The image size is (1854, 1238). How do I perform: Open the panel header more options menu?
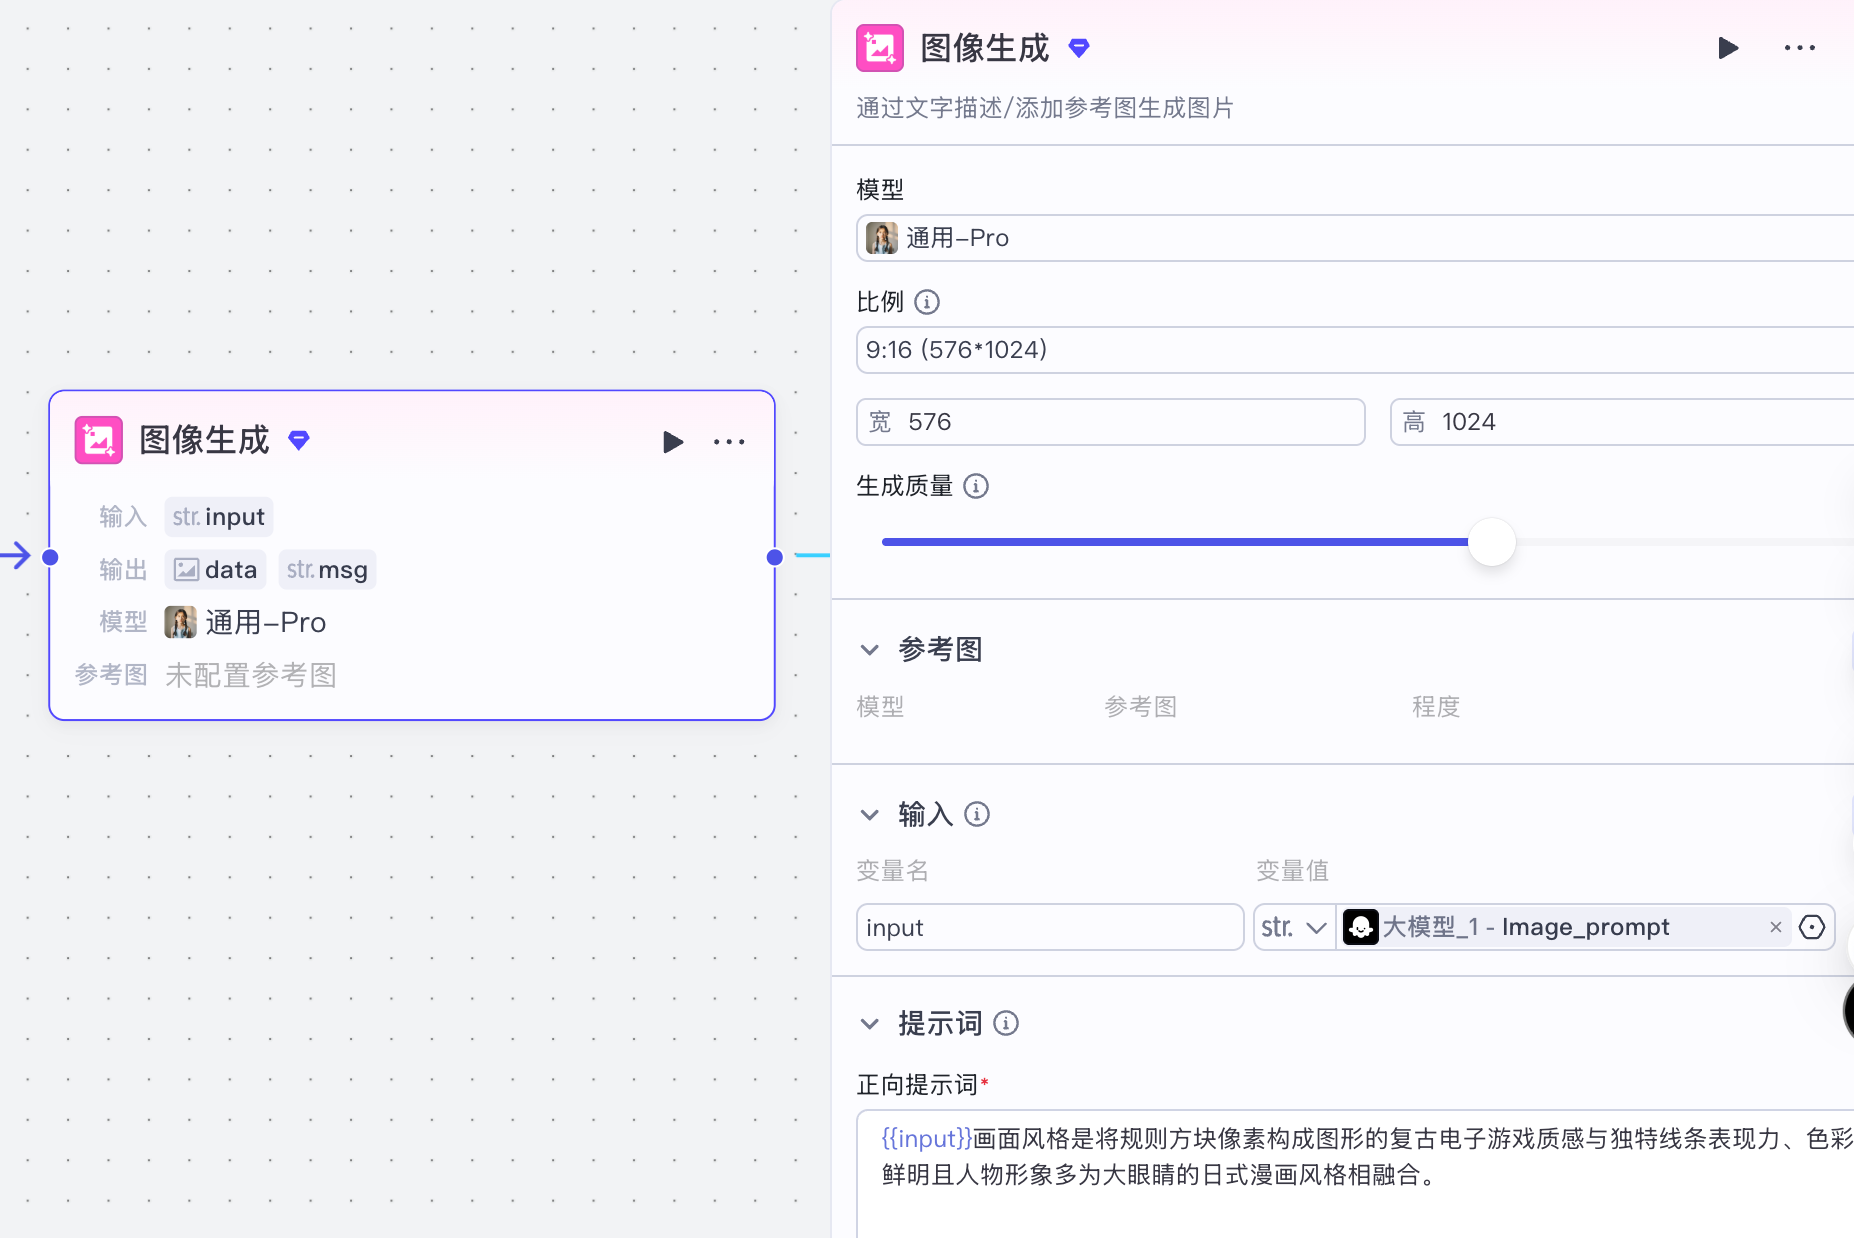(x=1799, y=48)
